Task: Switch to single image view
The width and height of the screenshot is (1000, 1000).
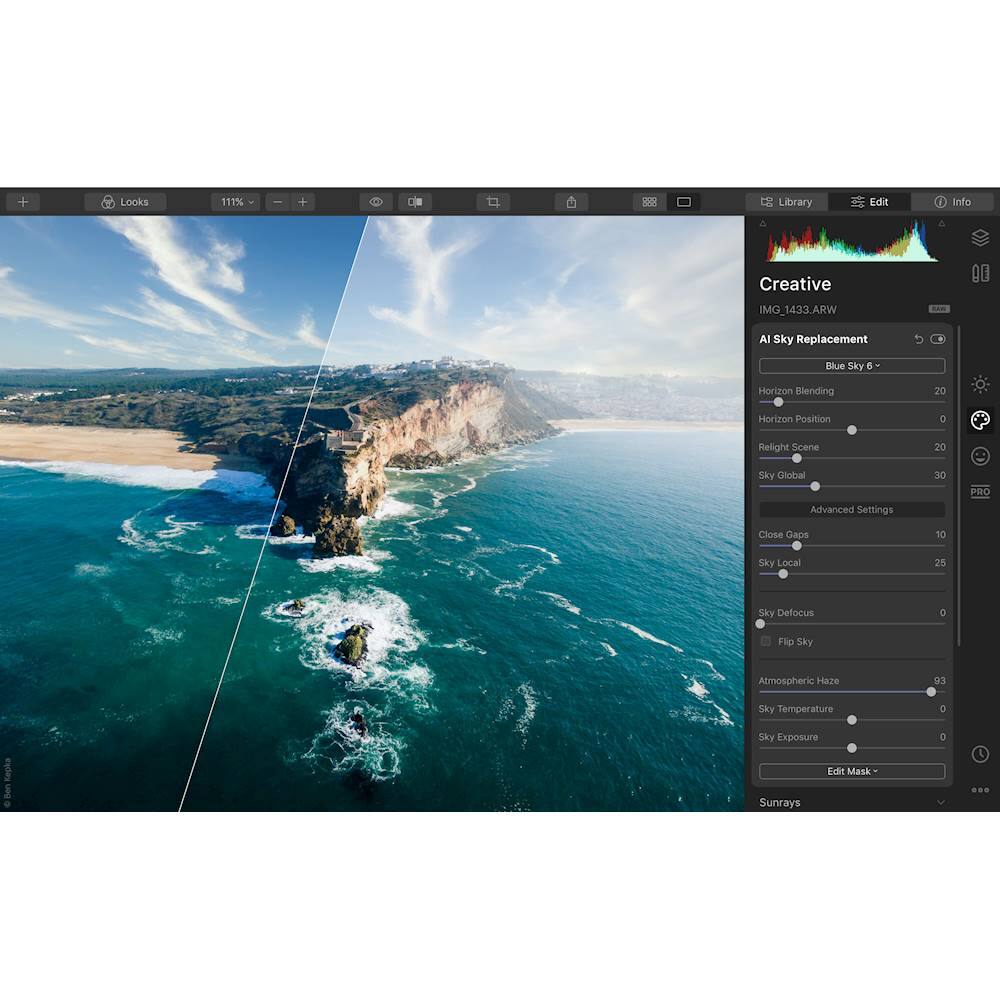Action: click(x=684, y=202)
